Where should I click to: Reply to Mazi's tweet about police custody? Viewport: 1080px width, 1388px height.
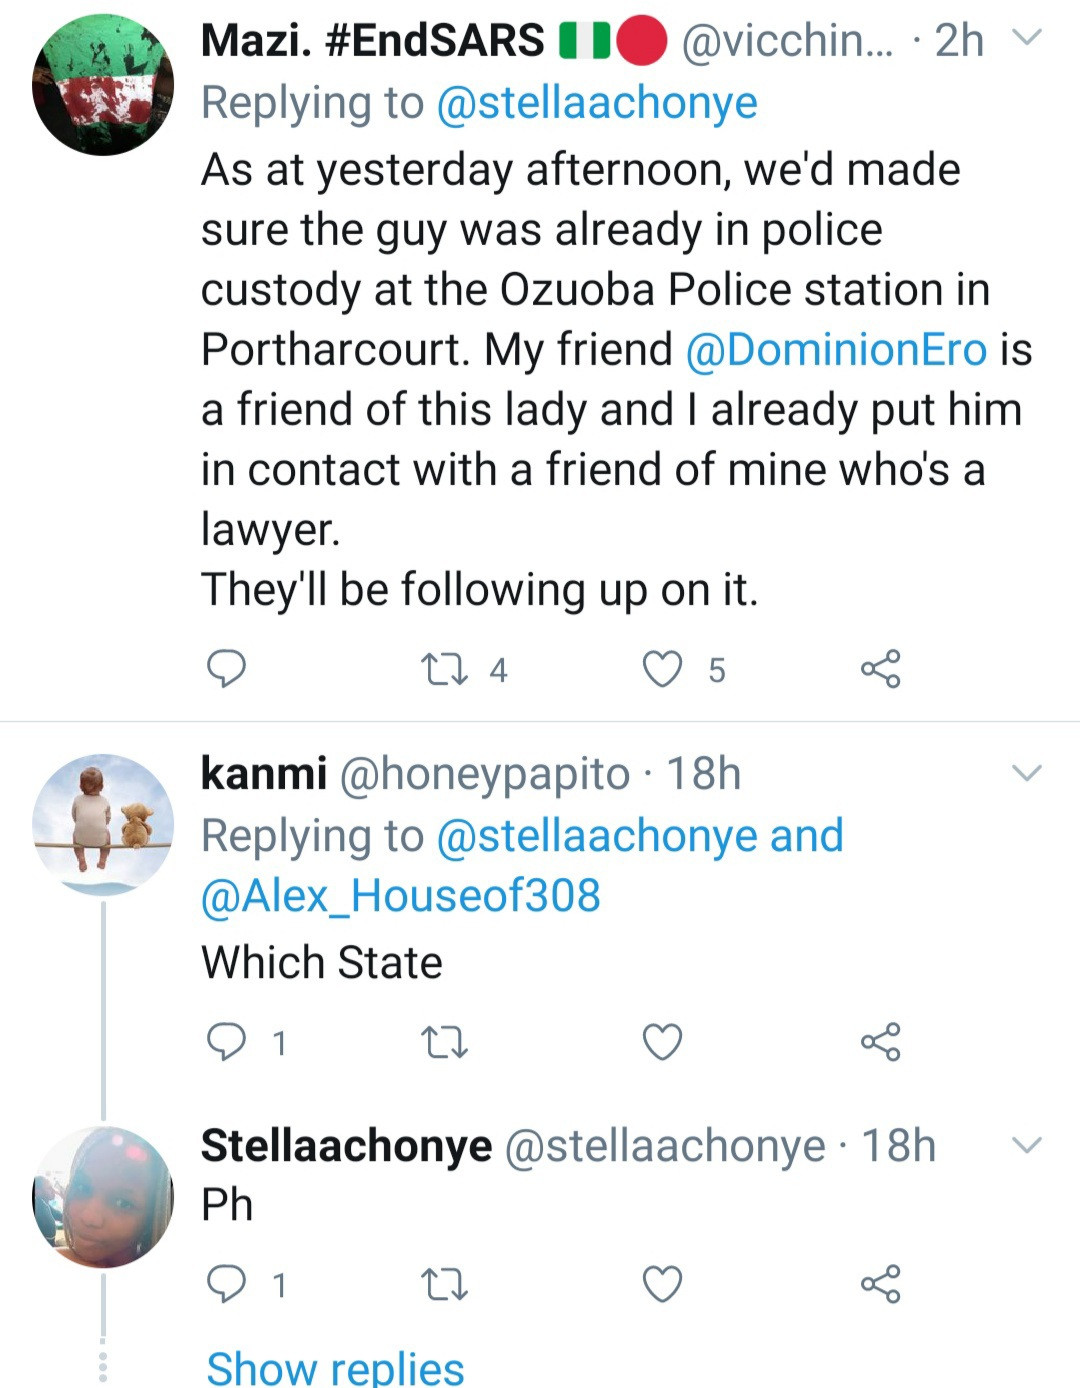click(x=226, y=668)
